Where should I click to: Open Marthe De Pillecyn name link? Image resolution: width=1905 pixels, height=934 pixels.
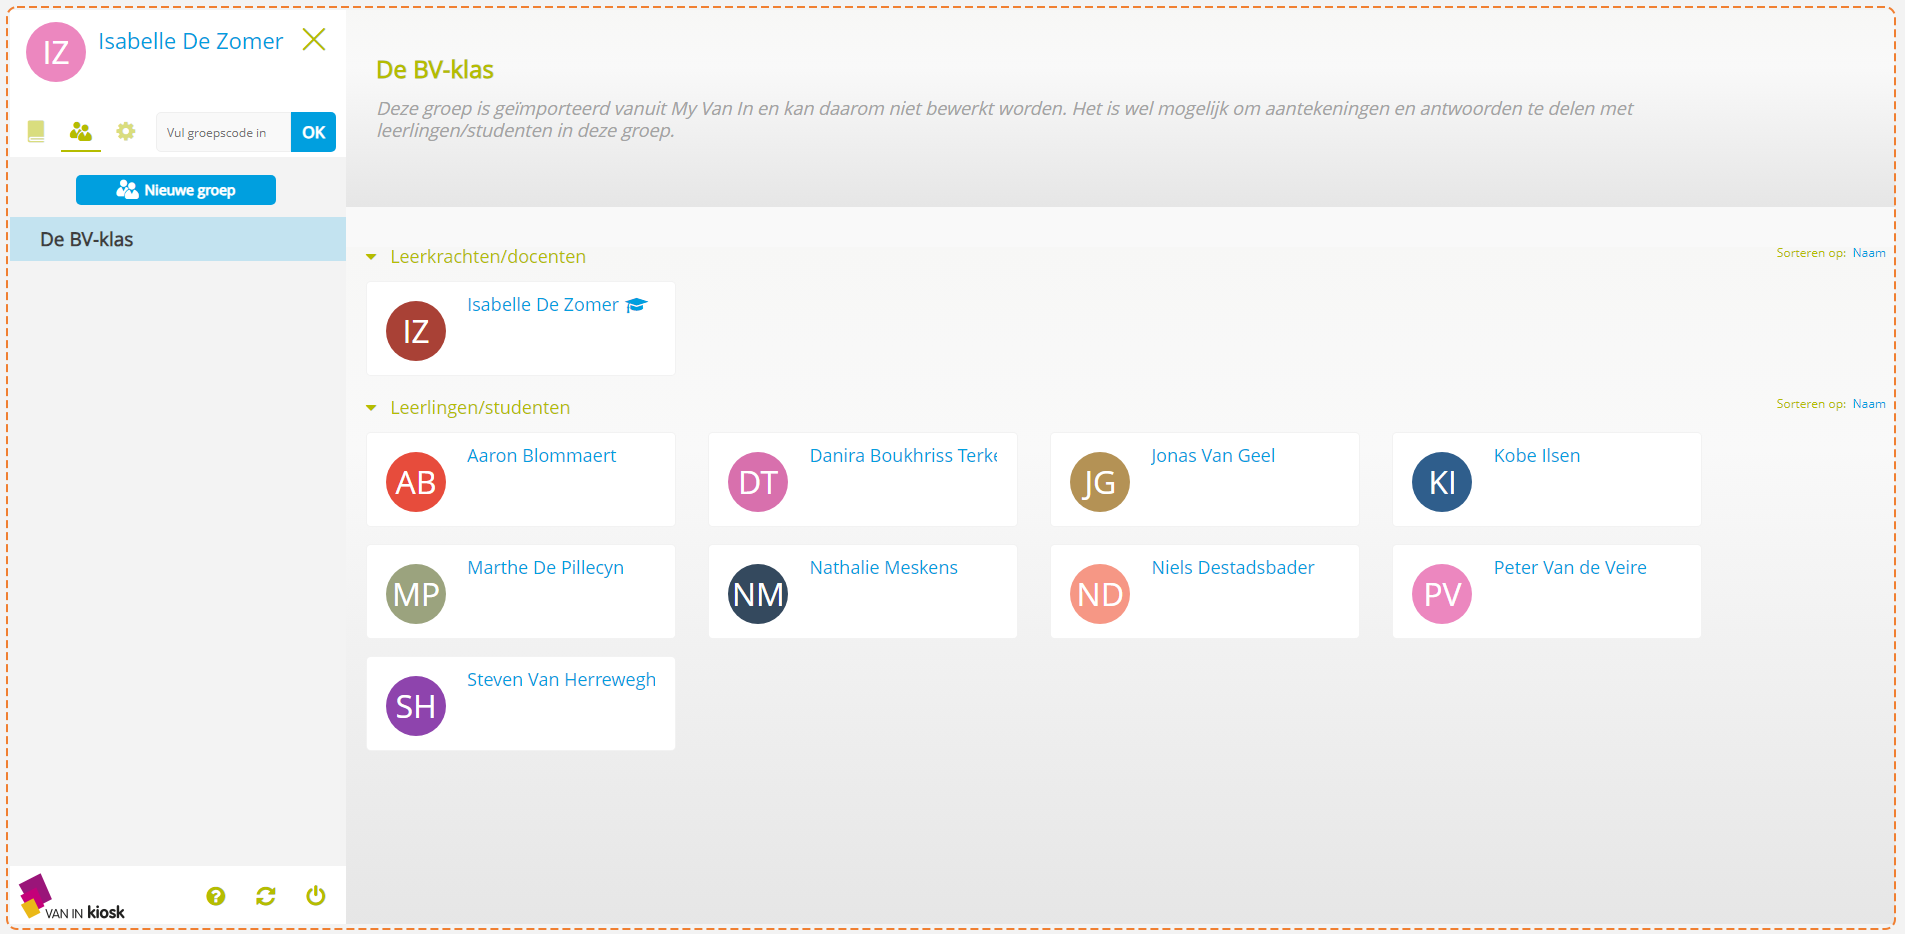[545, 568]
